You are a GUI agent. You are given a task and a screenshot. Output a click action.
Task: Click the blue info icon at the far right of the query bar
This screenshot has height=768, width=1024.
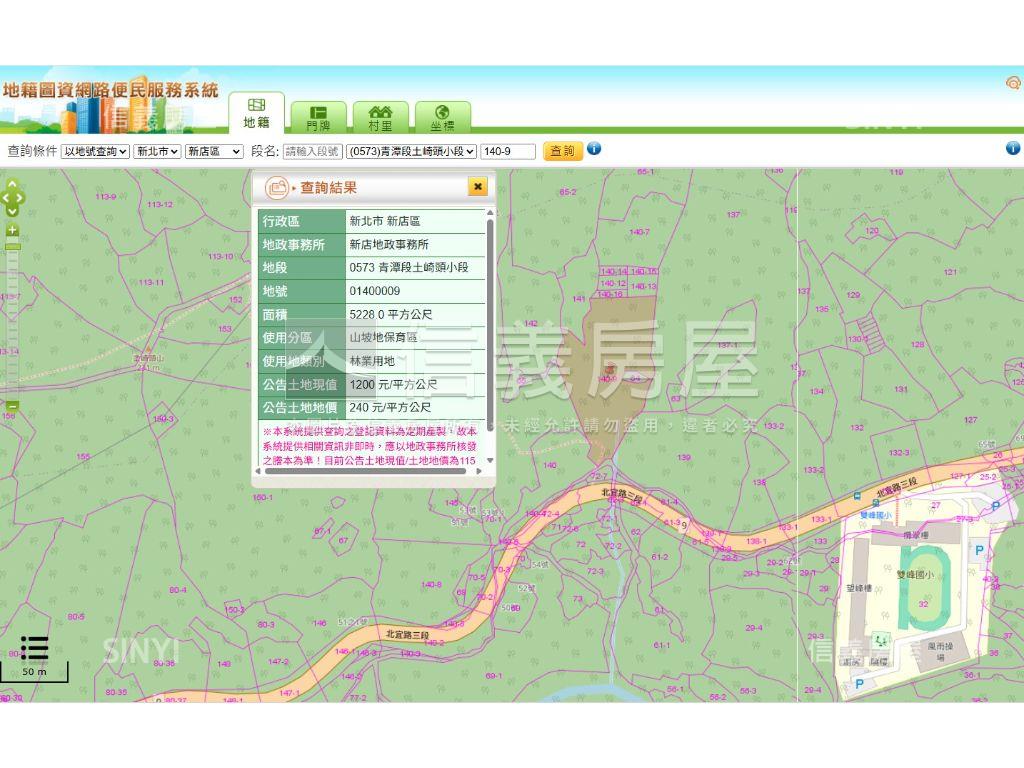[x=1013, y=148]
